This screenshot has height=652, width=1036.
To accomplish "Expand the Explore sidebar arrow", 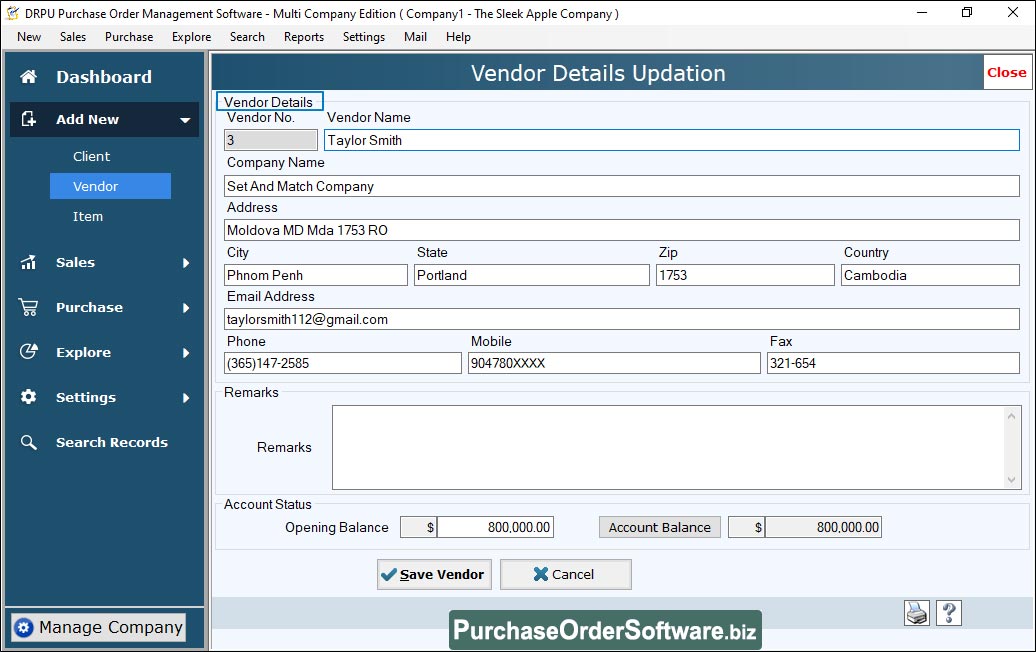I will tap(186, 353).
